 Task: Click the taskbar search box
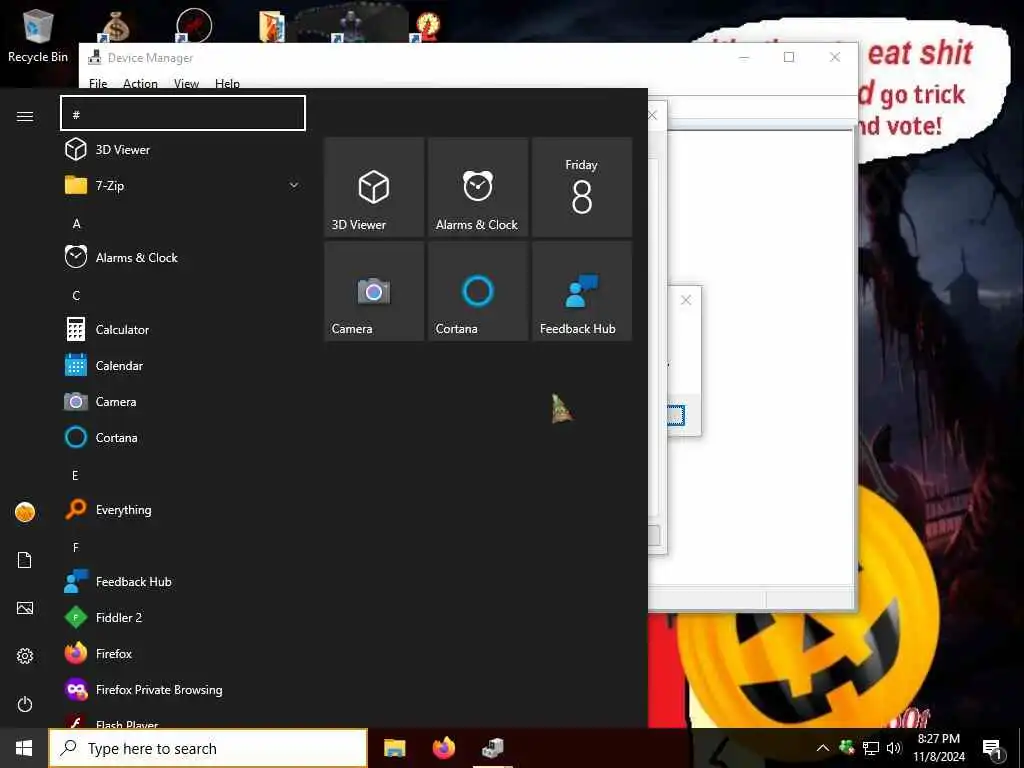208,748
